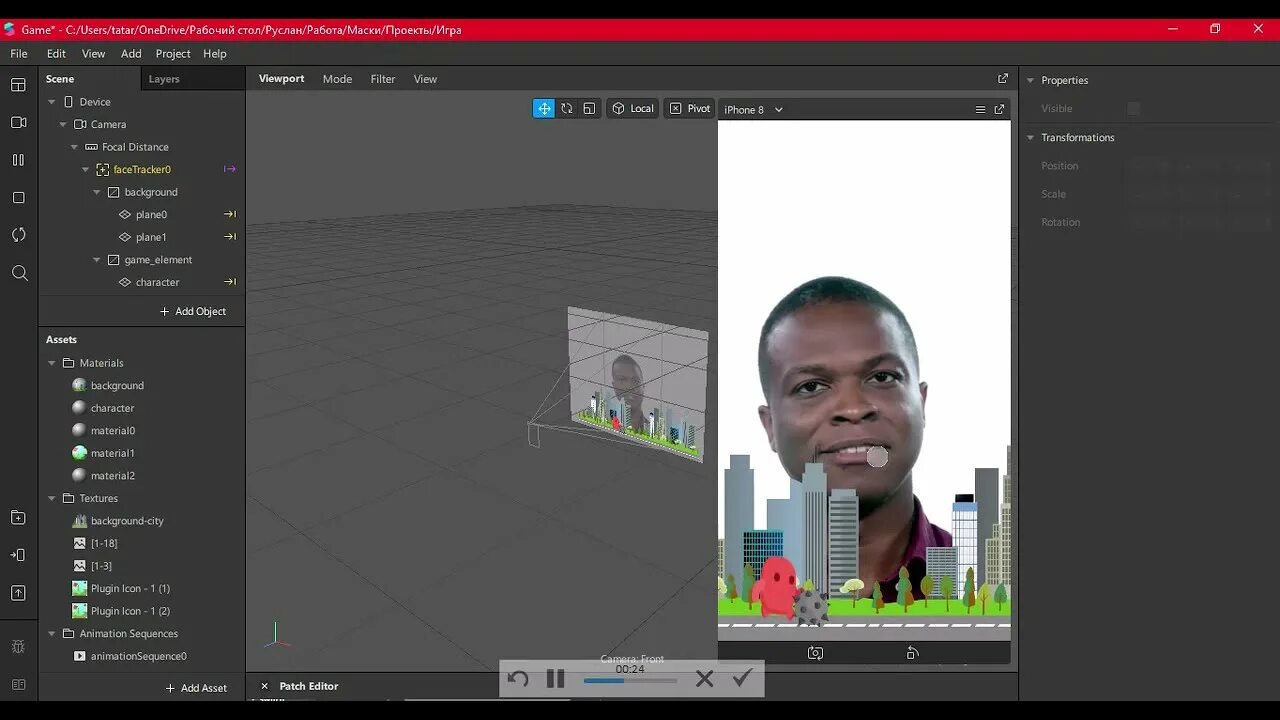Open the documentation icon at sidebar bottom
This screenshot has height=720, width=1280.
click(18, 684)
